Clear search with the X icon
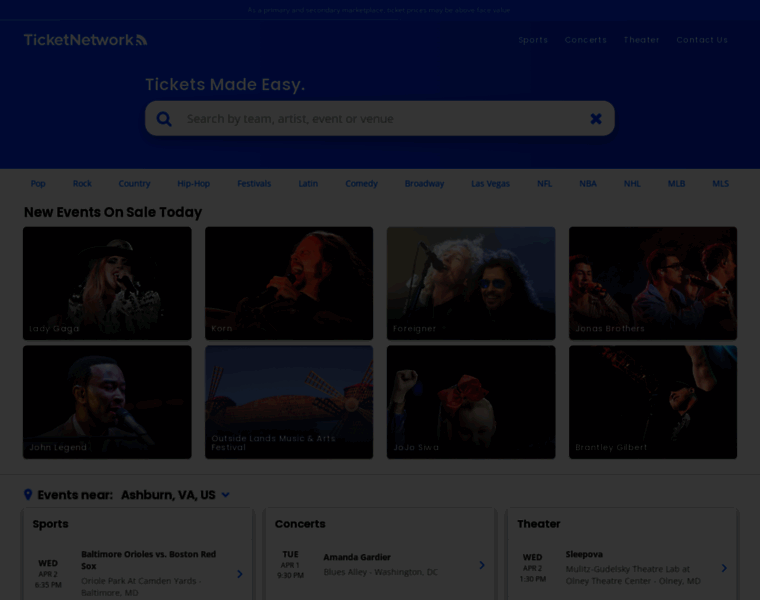760x600 pixels. pos(596,119)
